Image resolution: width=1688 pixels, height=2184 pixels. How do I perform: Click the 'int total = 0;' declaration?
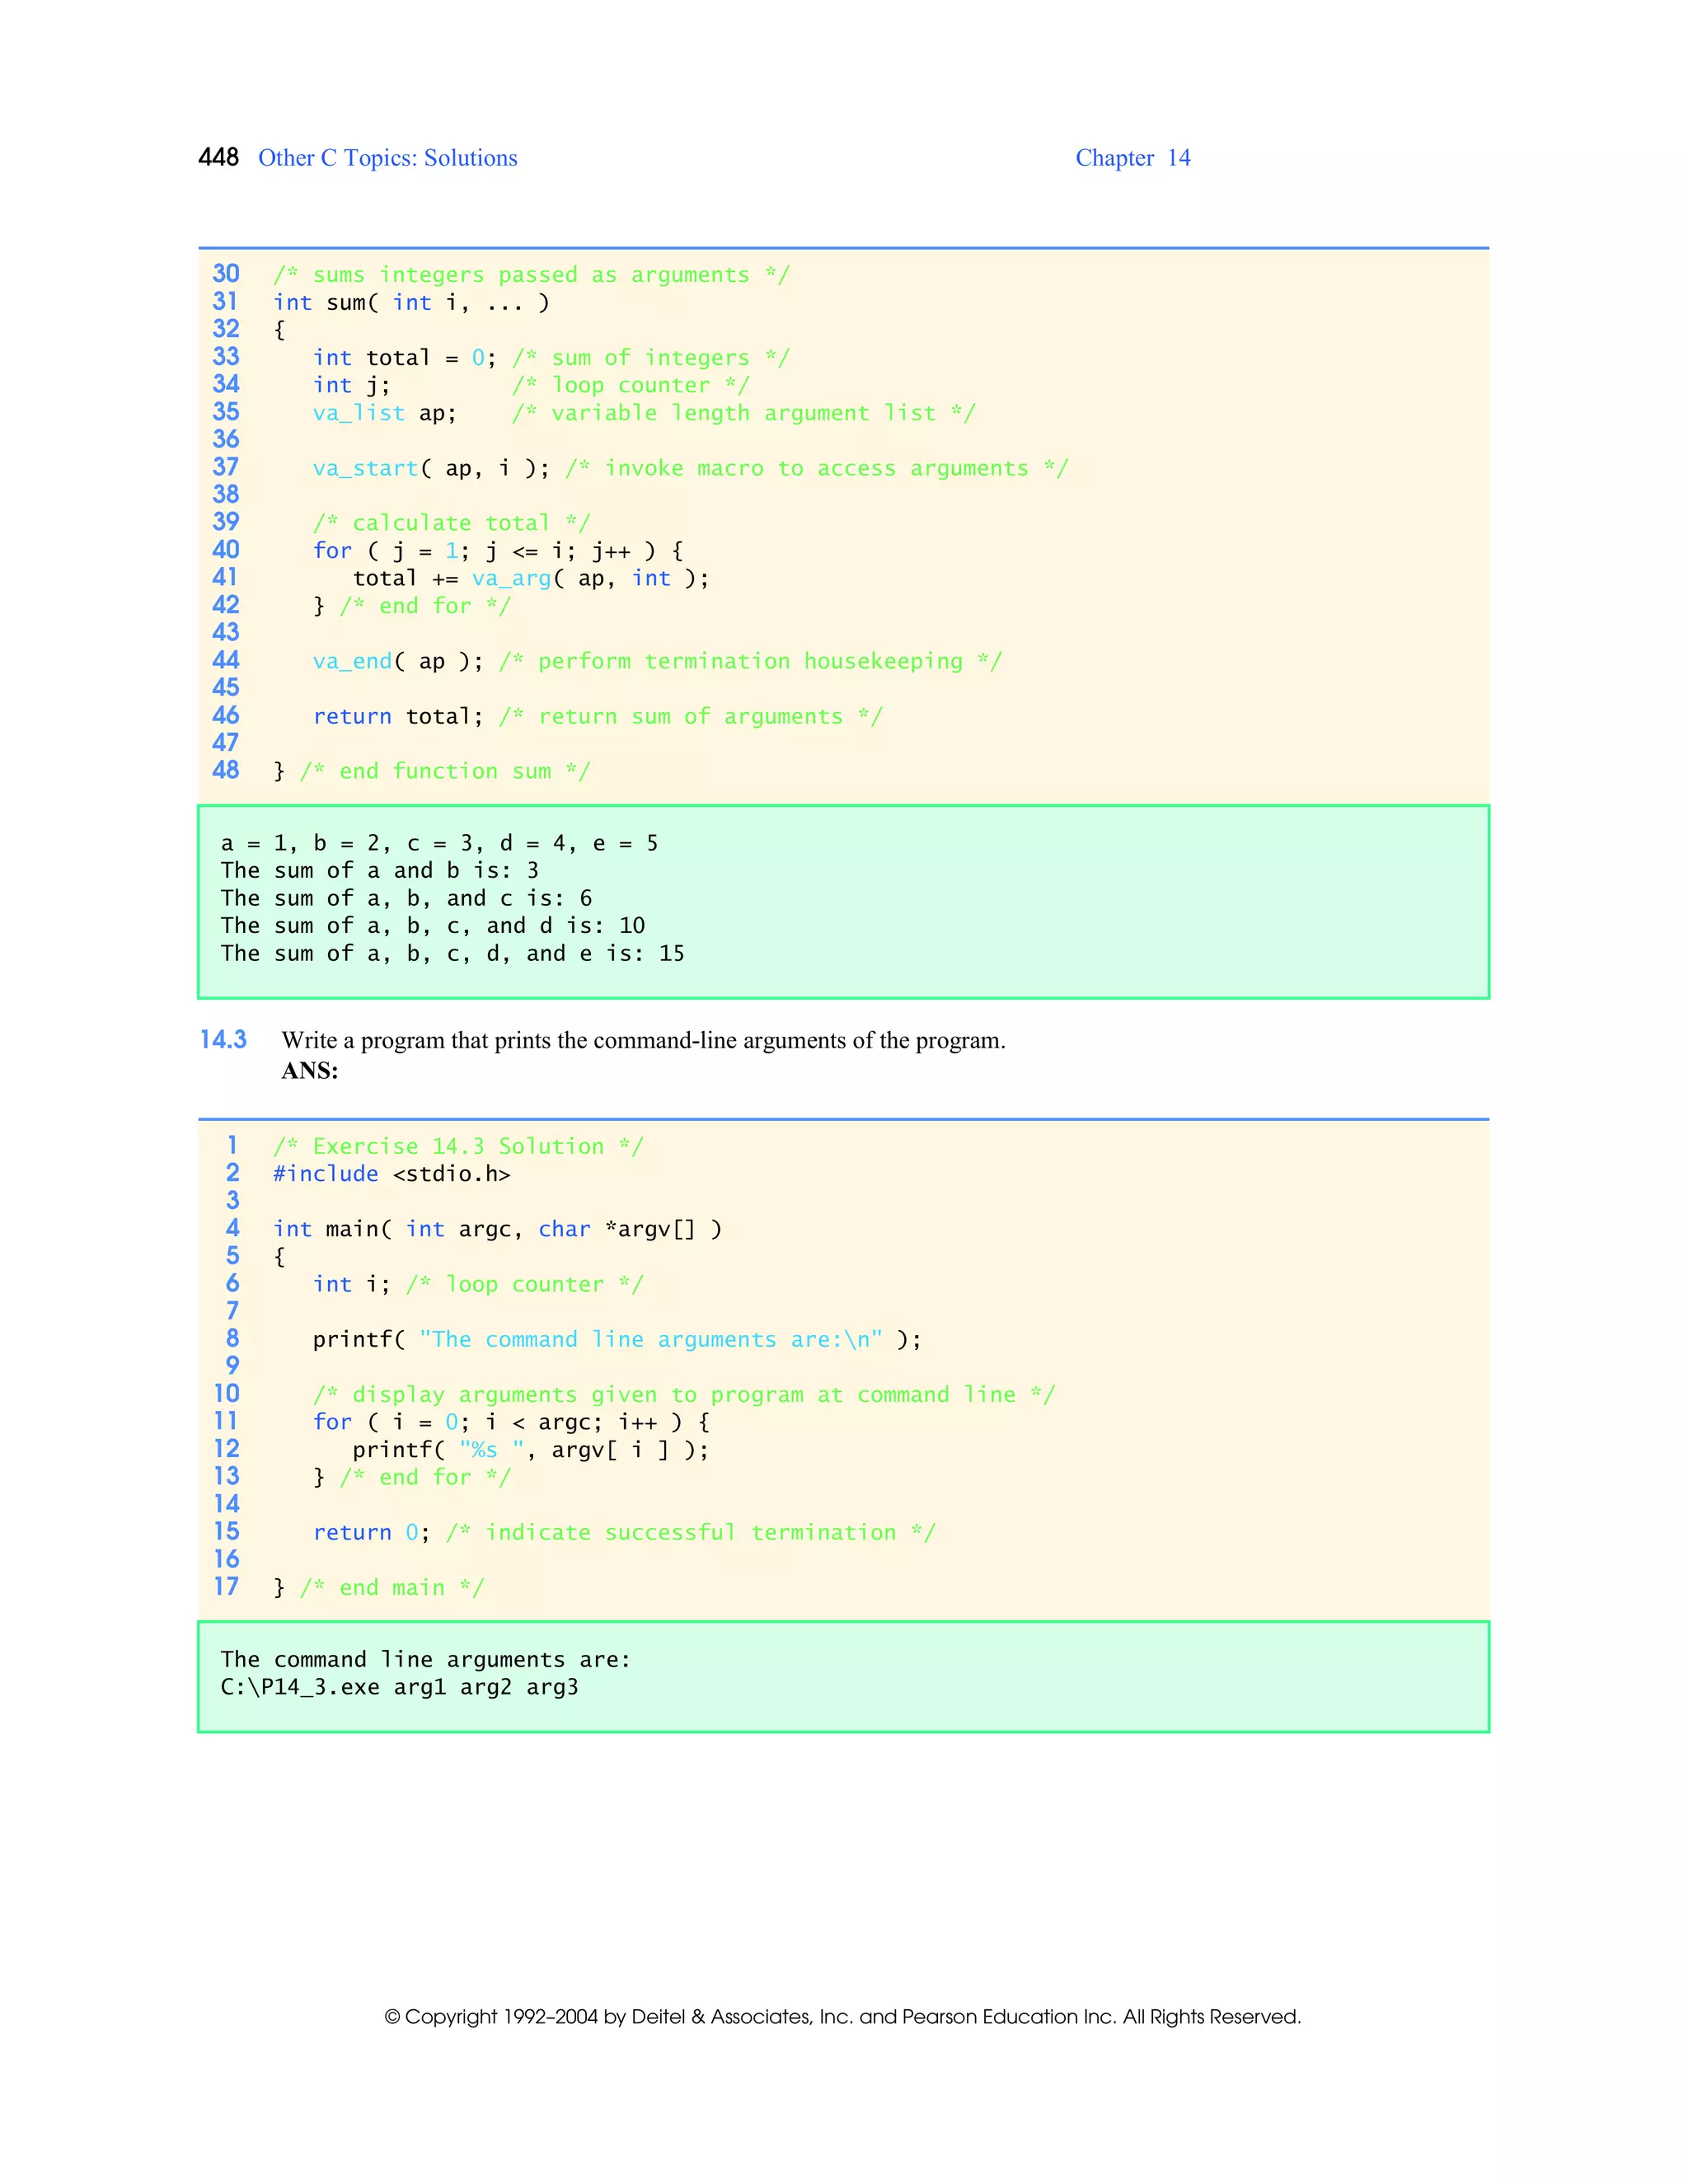tap(404, 358)
